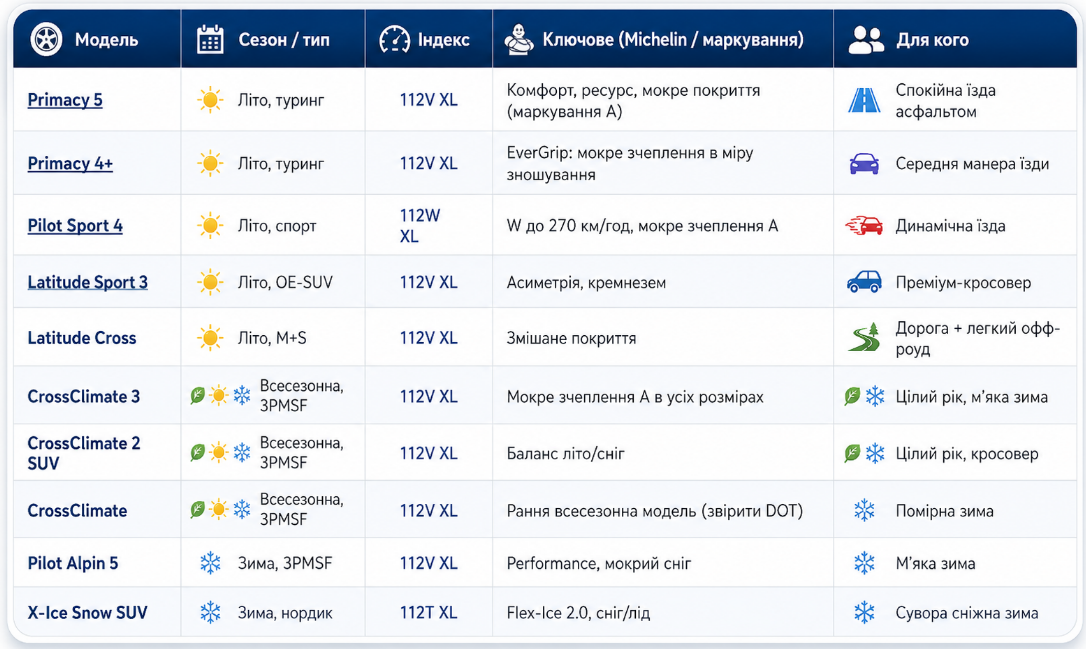The width and height of the screenshot is (1086, 649).
Task: Click the CrossClimate 3 model name
Action: pyautogui.click(x=84, y=396)
